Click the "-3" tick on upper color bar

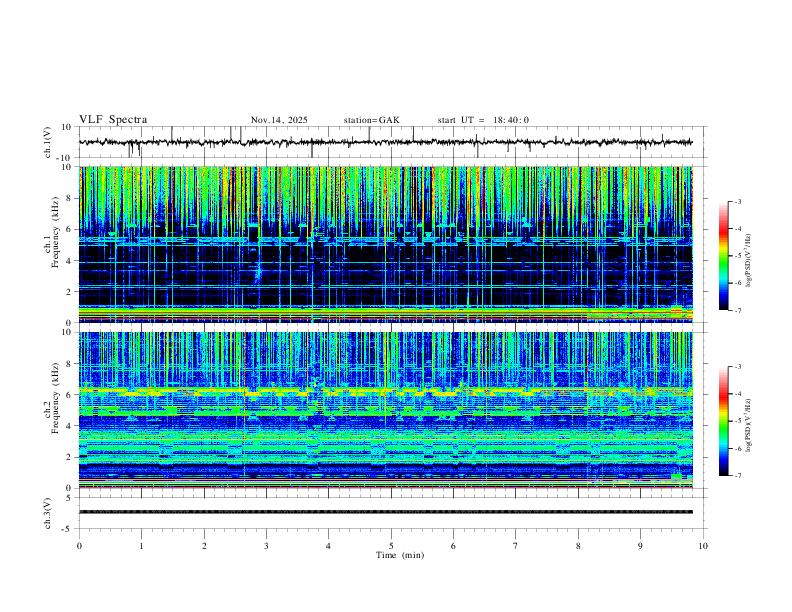click(x=737, y=201)
